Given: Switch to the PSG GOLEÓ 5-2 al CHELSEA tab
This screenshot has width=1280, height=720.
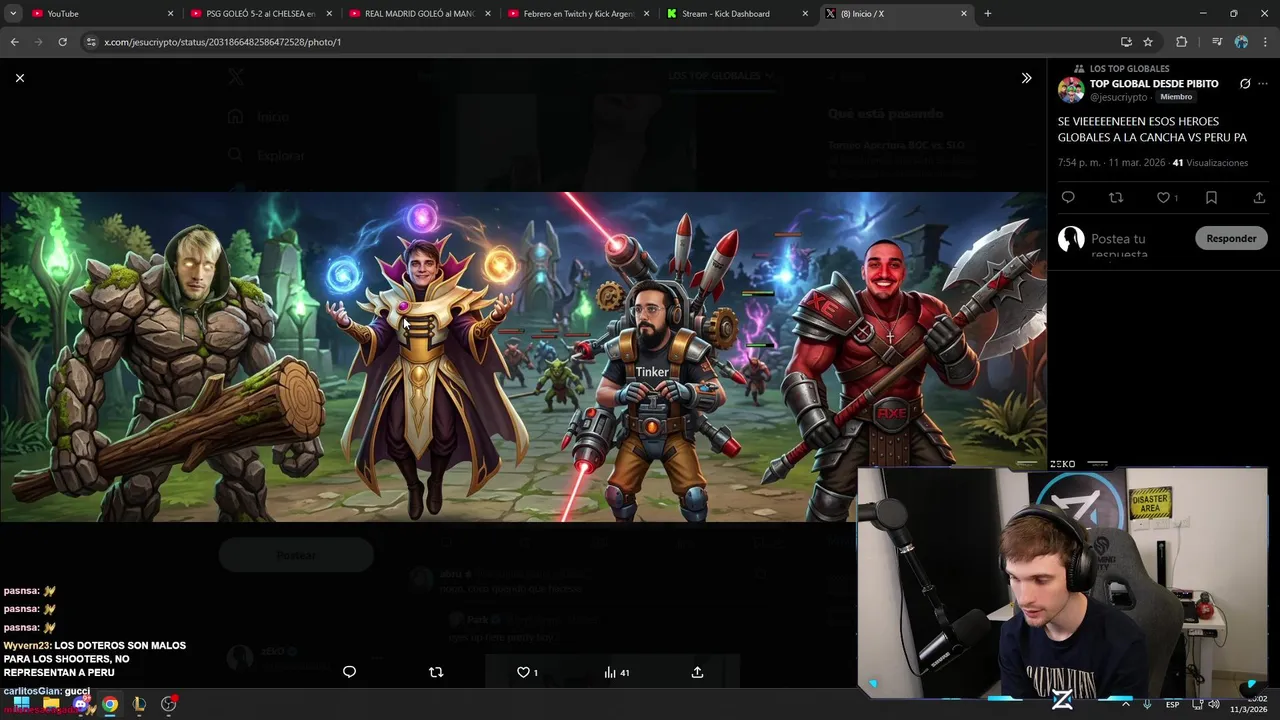Looking at the screenshot, I should click(x=260, y=14).
